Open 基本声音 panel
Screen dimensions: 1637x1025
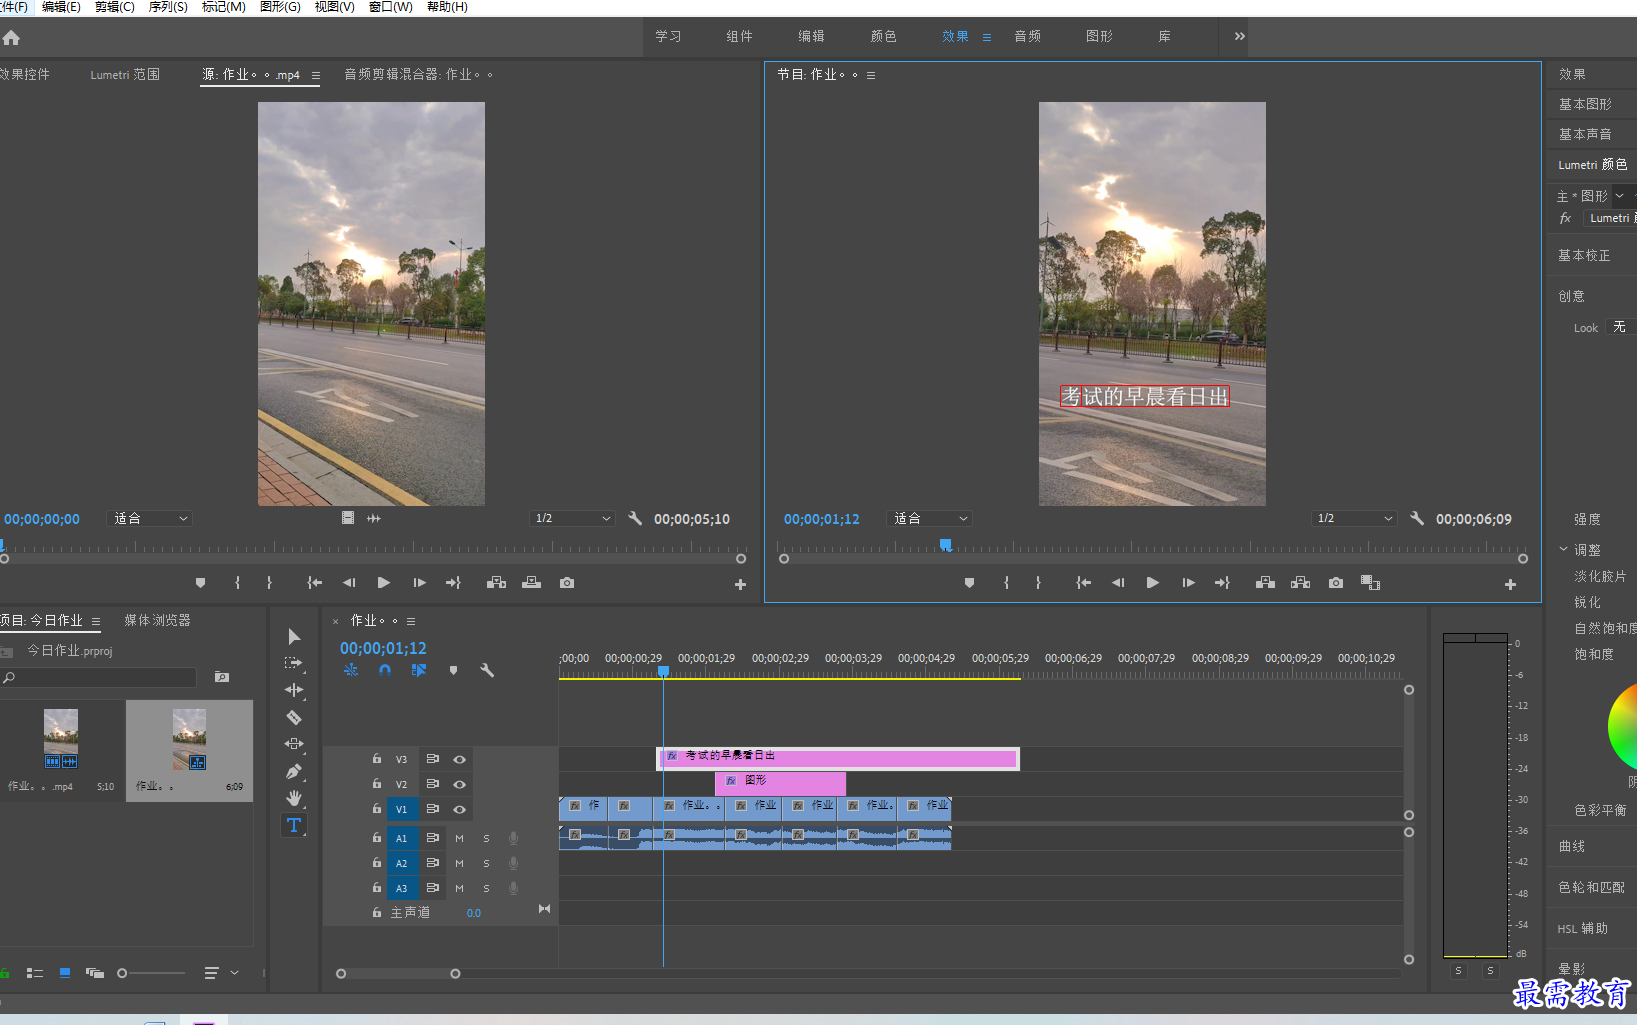(1585, 134)
